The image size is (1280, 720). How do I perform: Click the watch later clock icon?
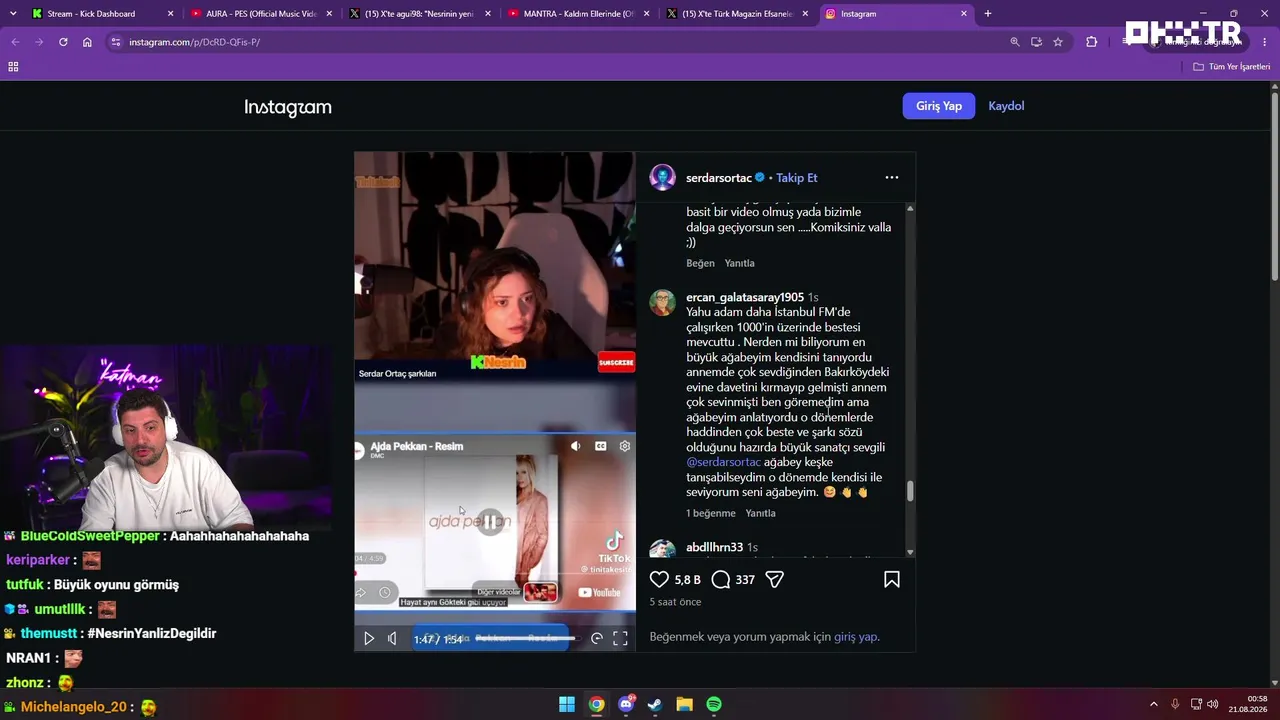point(385,593)
